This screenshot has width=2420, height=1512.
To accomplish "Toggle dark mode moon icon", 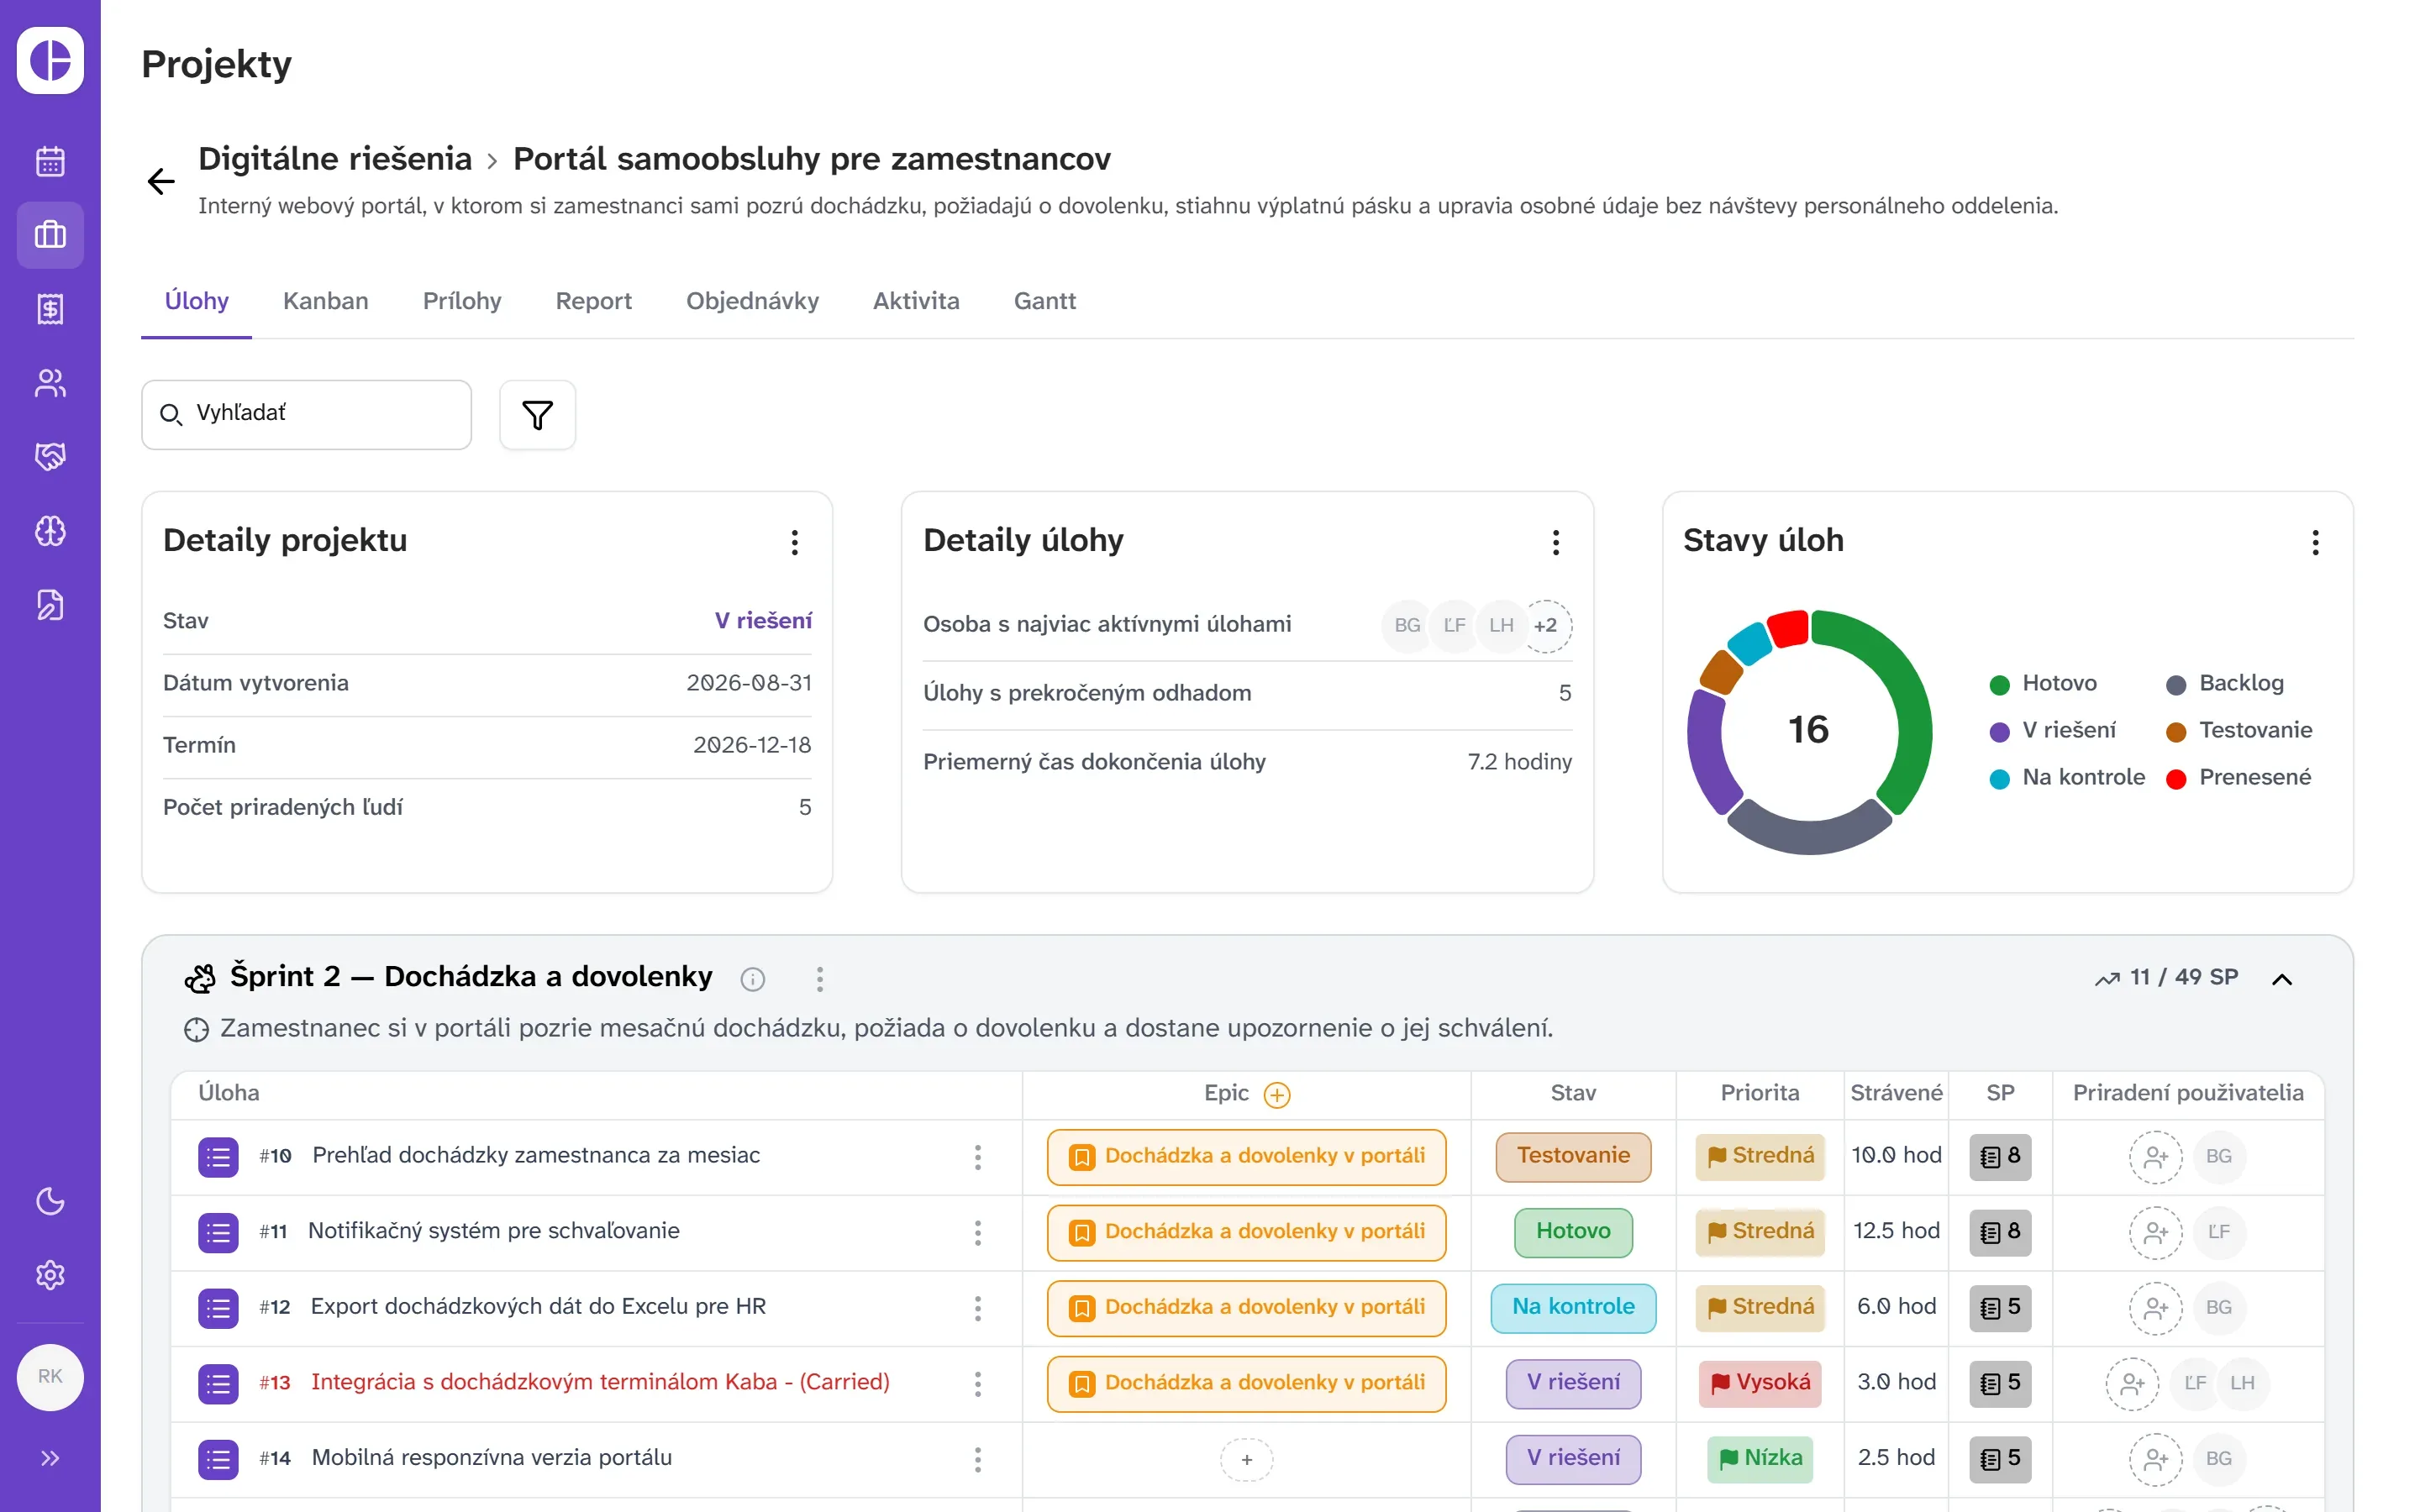I will coord(50,1201).
